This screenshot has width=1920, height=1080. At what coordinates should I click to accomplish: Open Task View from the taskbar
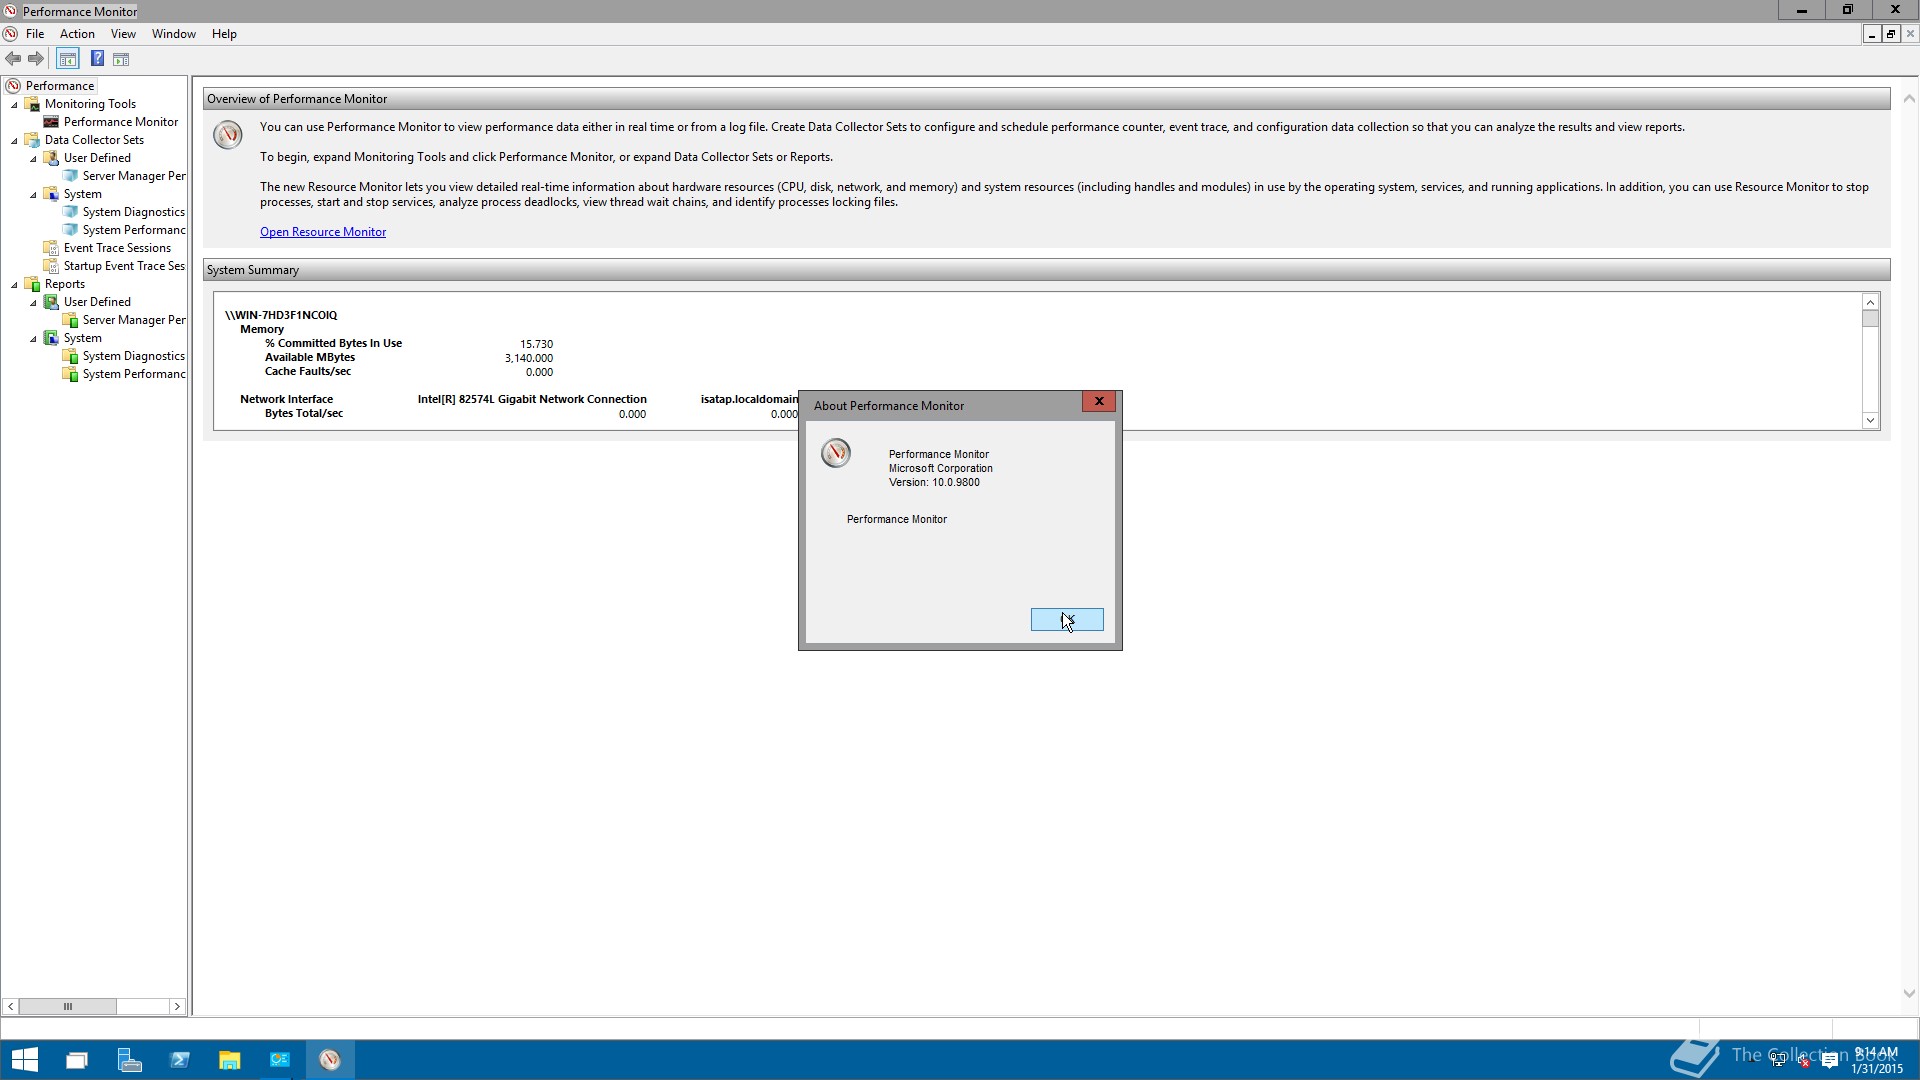coord(77,1060)
